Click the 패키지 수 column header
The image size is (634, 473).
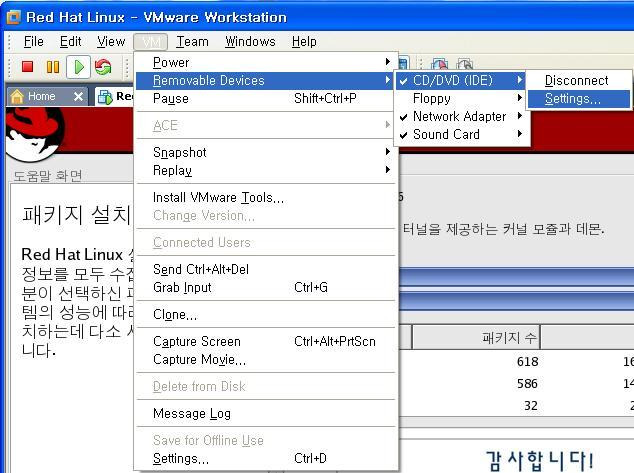[476, 337]
